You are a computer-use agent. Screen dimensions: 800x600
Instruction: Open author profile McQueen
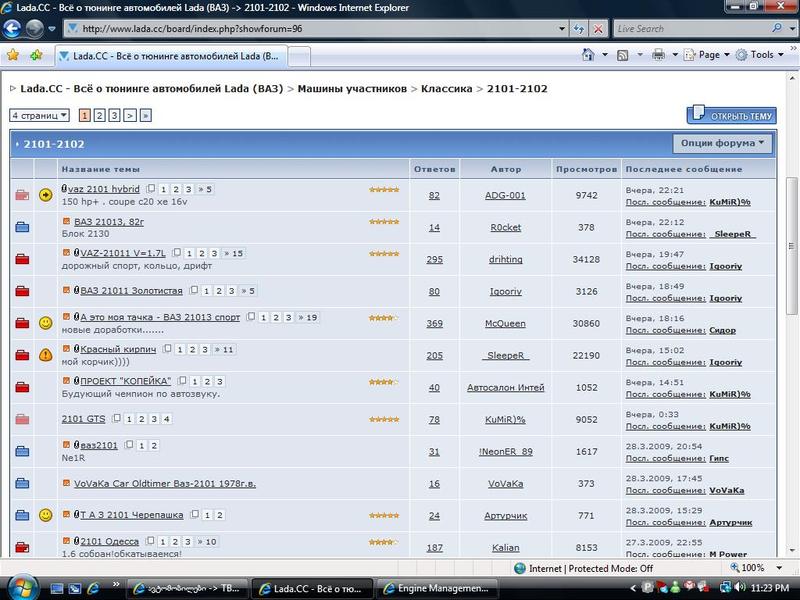tap(505, 323)
